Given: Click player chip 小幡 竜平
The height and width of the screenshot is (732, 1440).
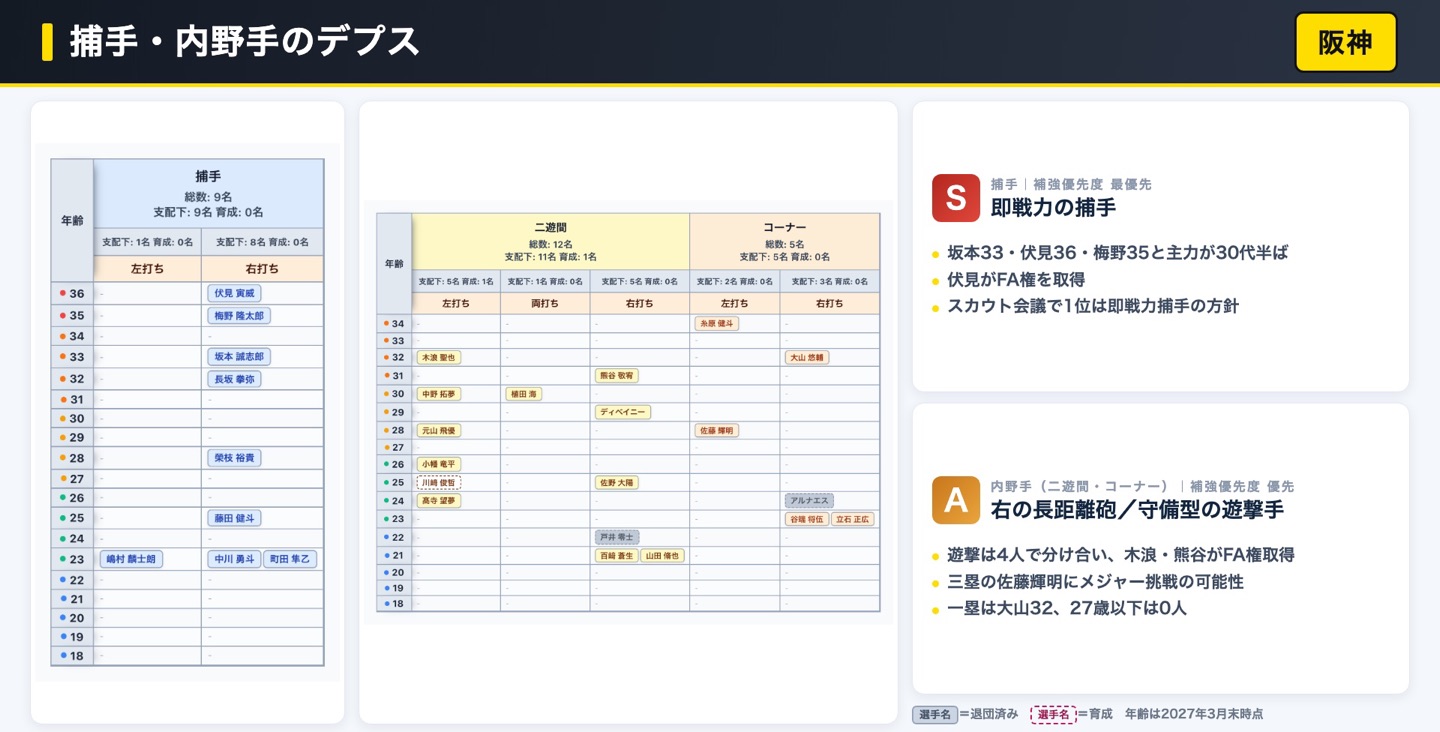Looking at the screenshot, I should pyautogui.click(x=439, y=464).
